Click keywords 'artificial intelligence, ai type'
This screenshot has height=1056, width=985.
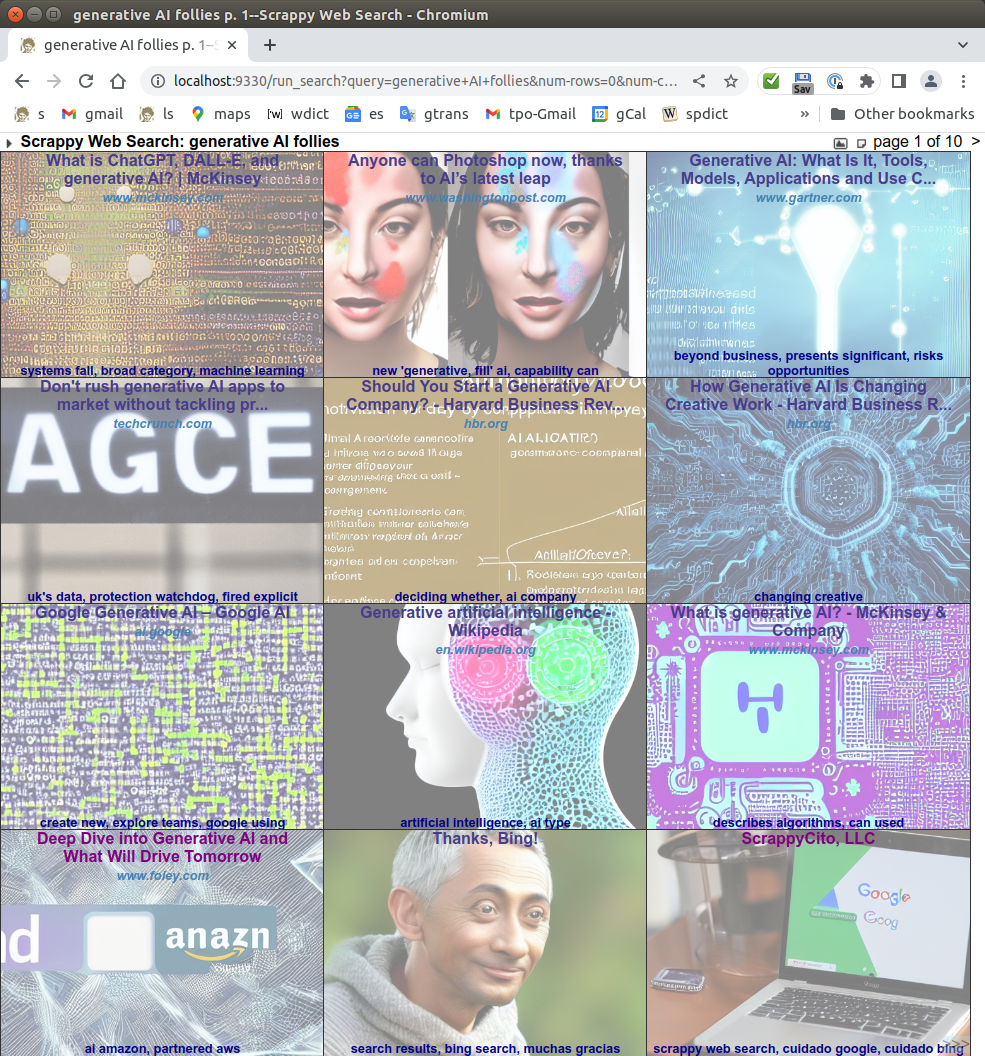[x=485, y=823]
